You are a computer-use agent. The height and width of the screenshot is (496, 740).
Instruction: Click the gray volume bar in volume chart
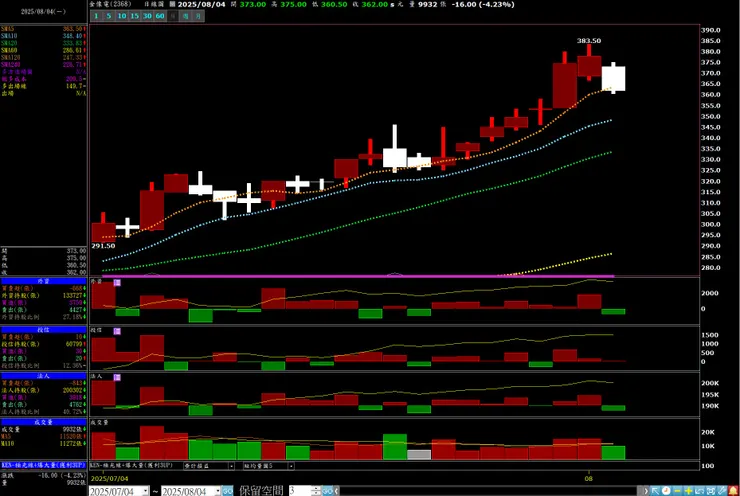(419, 455)
